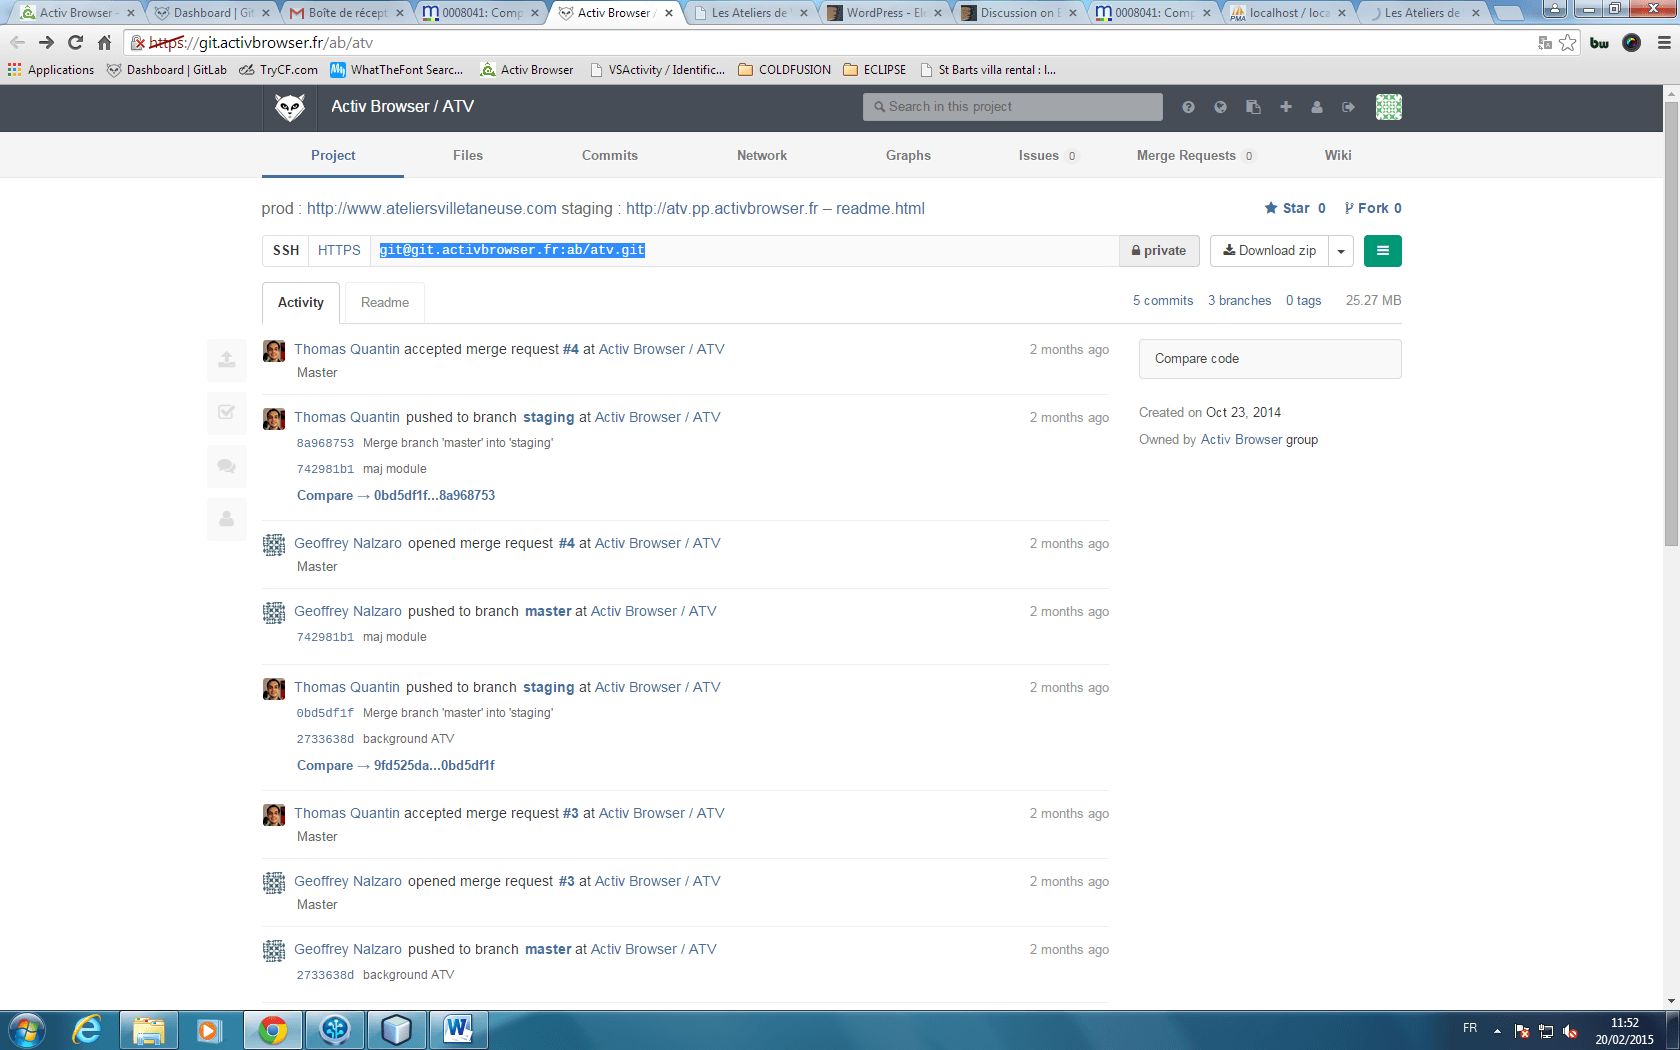
Task: Click the page vertical scrollbar
Action: (x=1671, y=320)
